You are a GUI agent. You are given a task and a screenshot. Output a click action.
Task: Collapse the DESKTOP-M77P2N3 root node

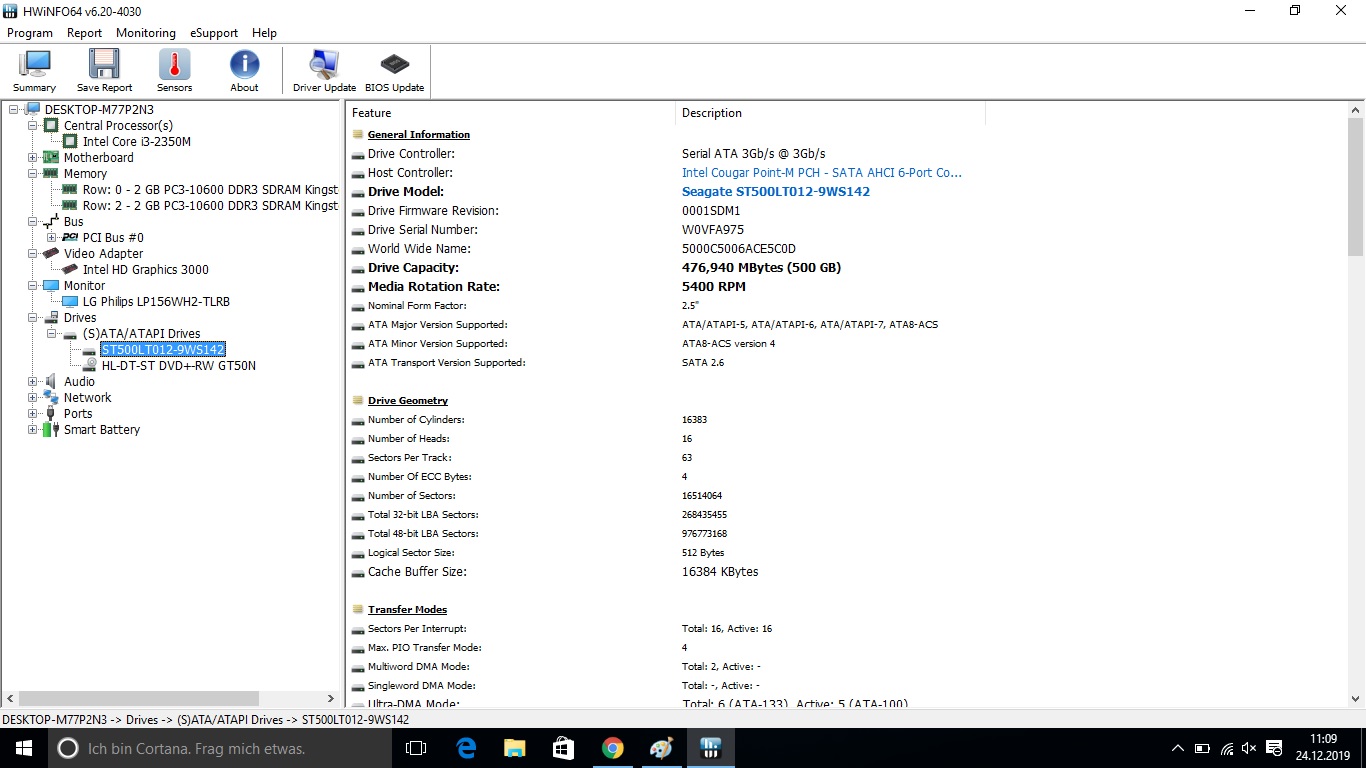tap(13, 110)
